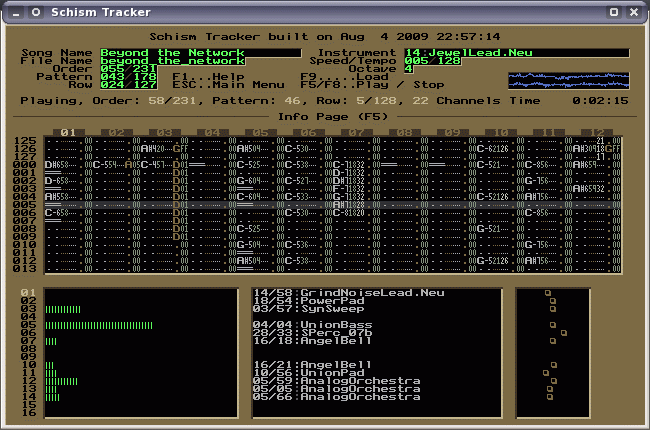Open 'ESC..Main Menu' label
Viewport: 650px width, 430px height.
pos(228,85)
